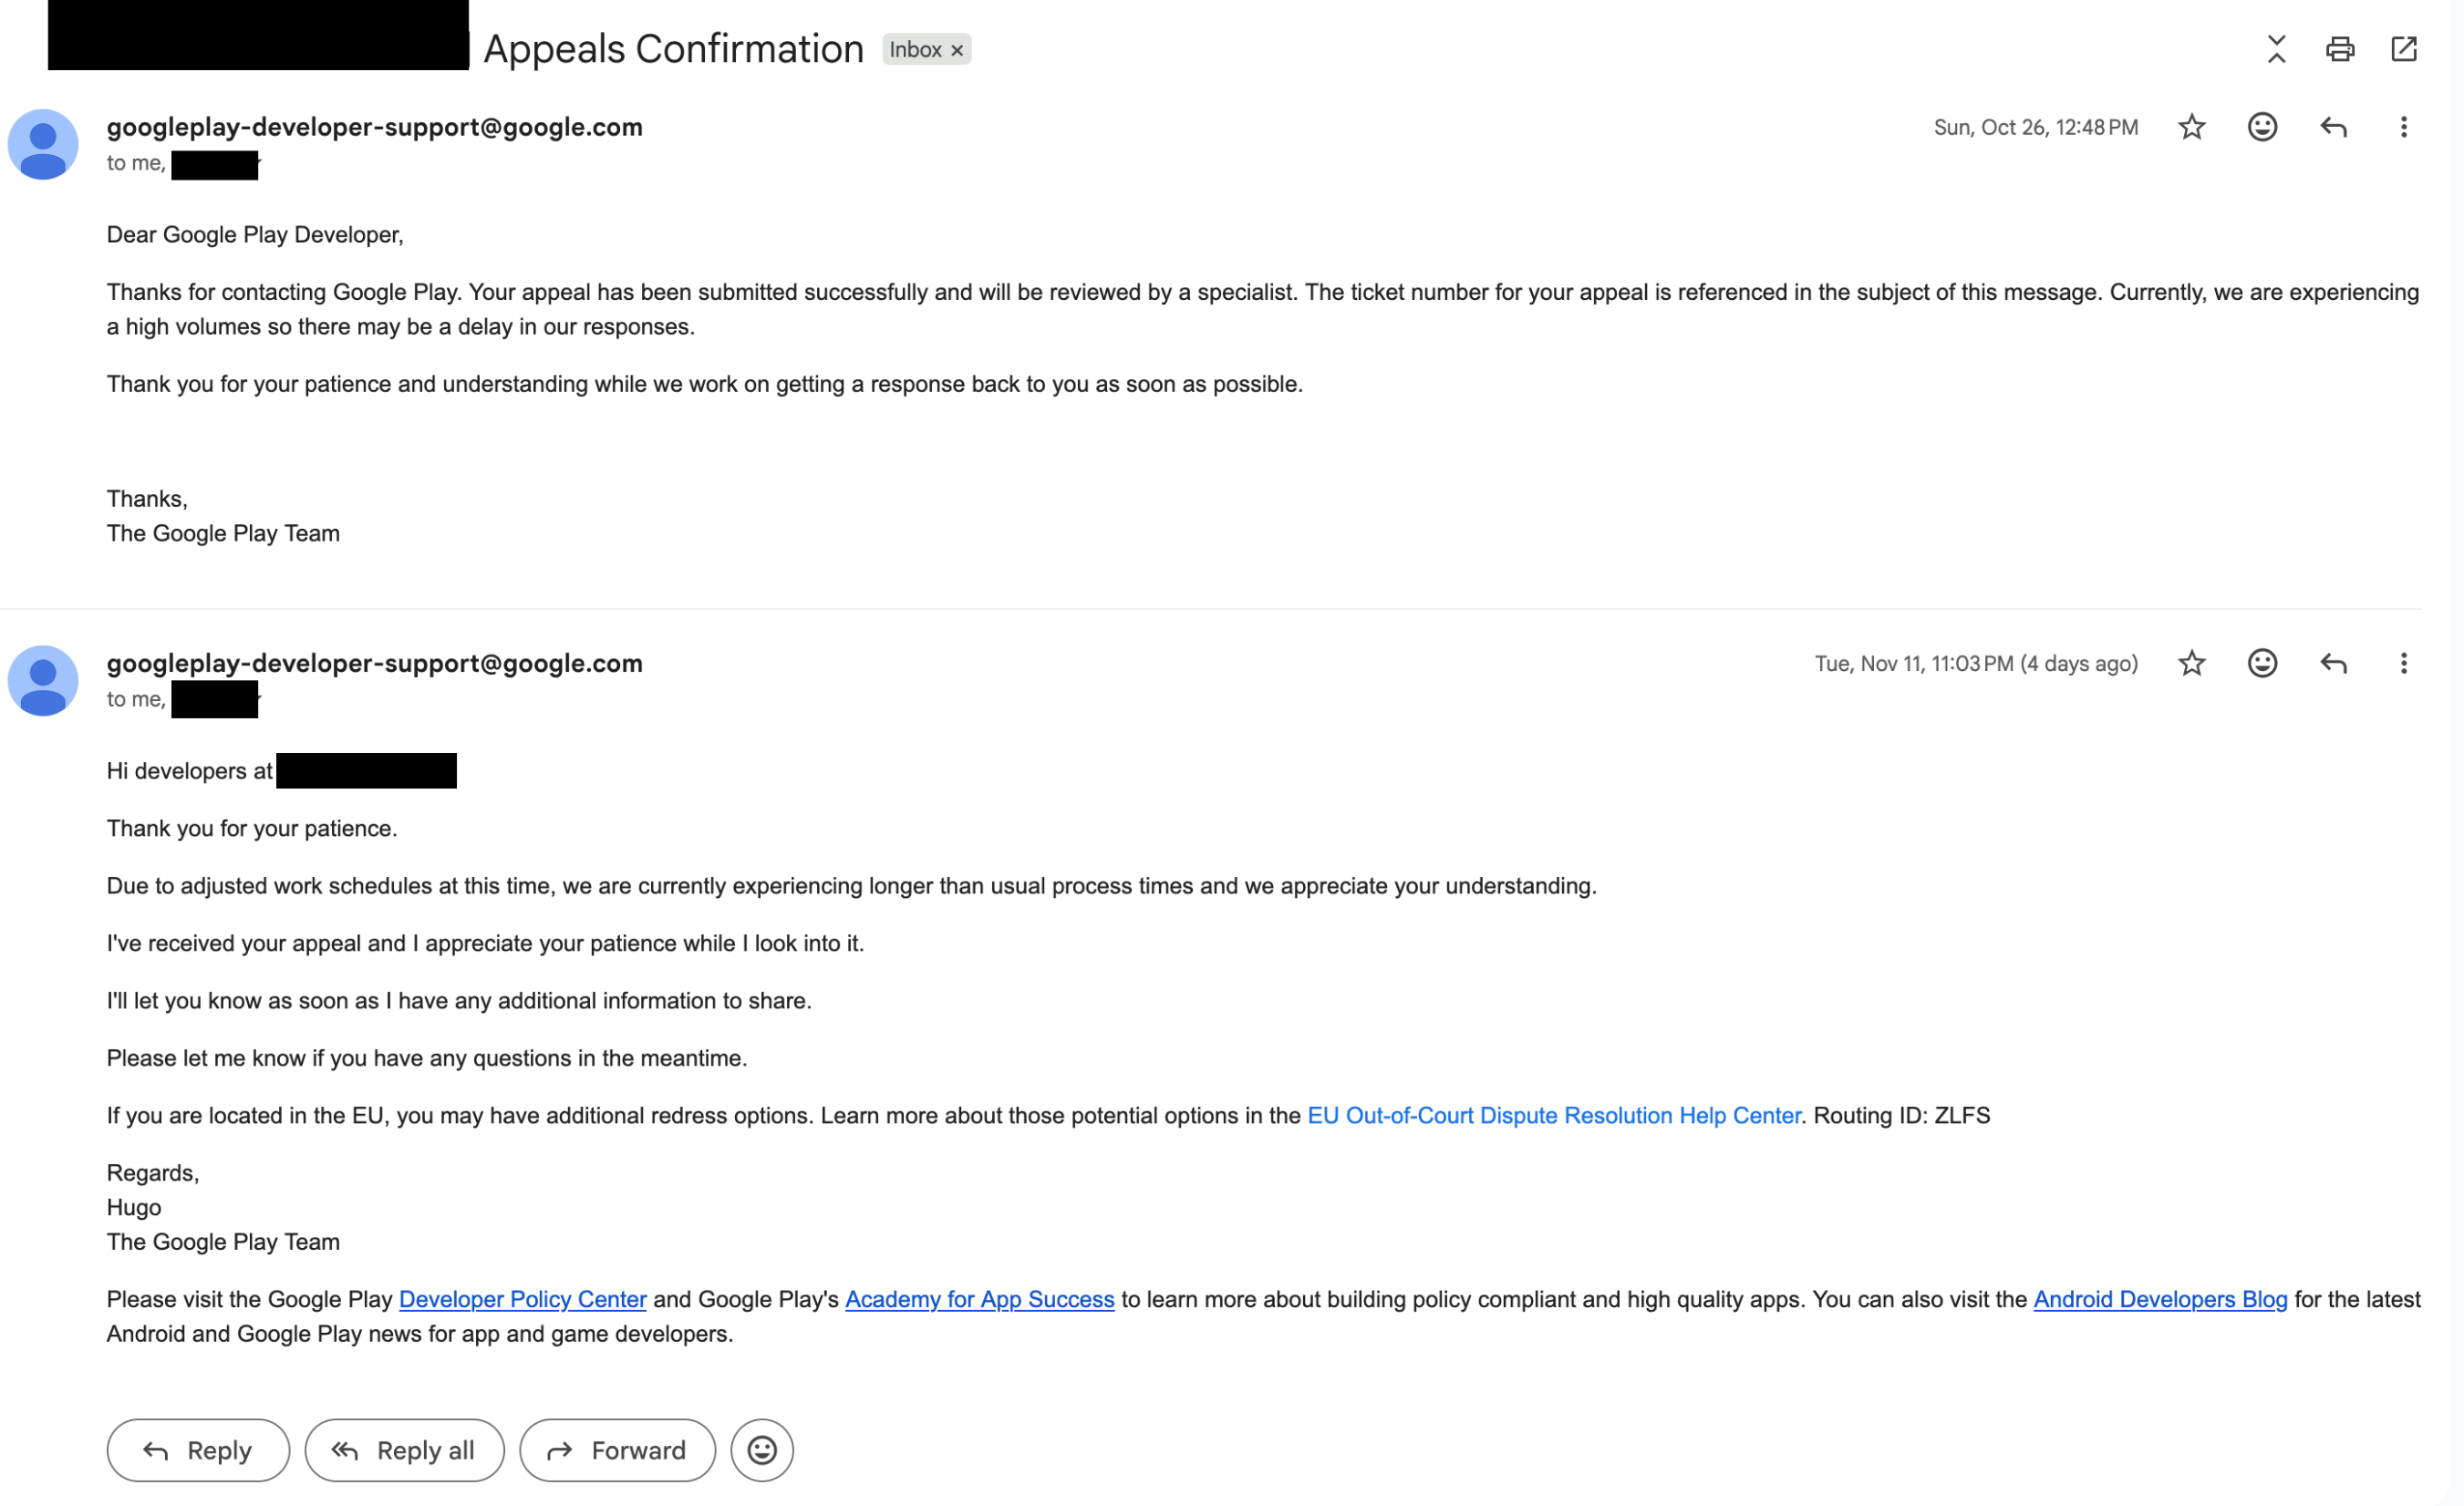Viewport: 2464px width, 1506px height.
Task: Open more options for Oct 26 message
Action: tap(2404, 127)
